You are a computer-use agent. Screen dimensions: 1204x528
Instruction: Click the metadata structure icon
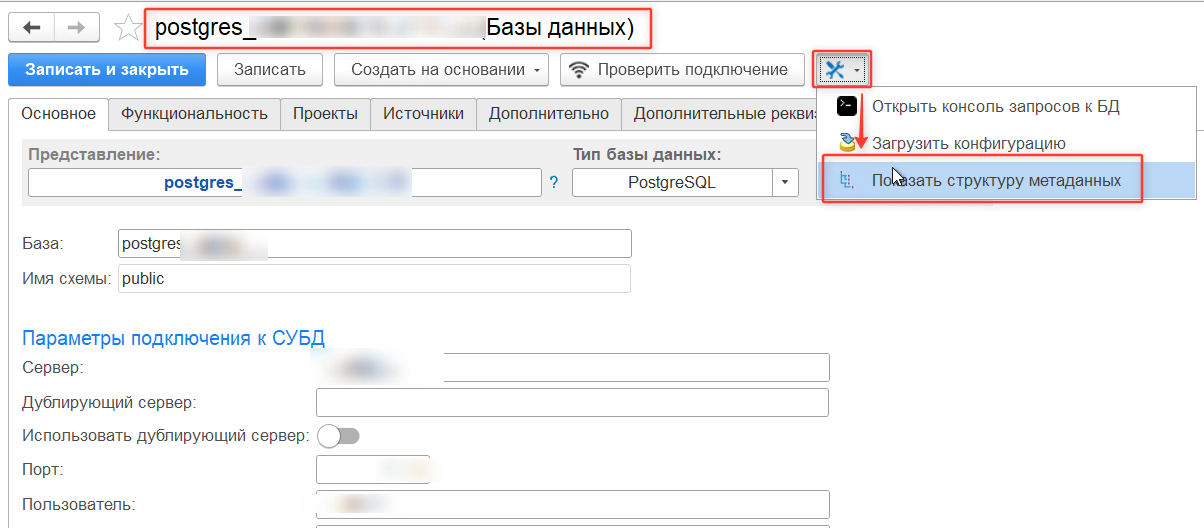(847, 181)
